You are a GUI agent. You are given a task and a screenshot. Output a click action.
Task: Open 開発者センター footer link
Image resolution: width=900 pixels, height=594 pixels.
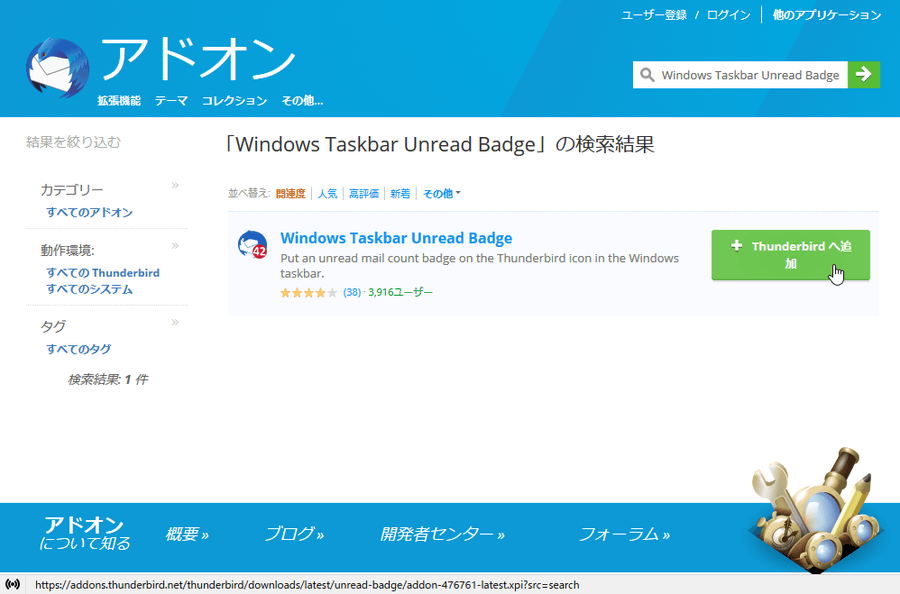pos(443,534)
